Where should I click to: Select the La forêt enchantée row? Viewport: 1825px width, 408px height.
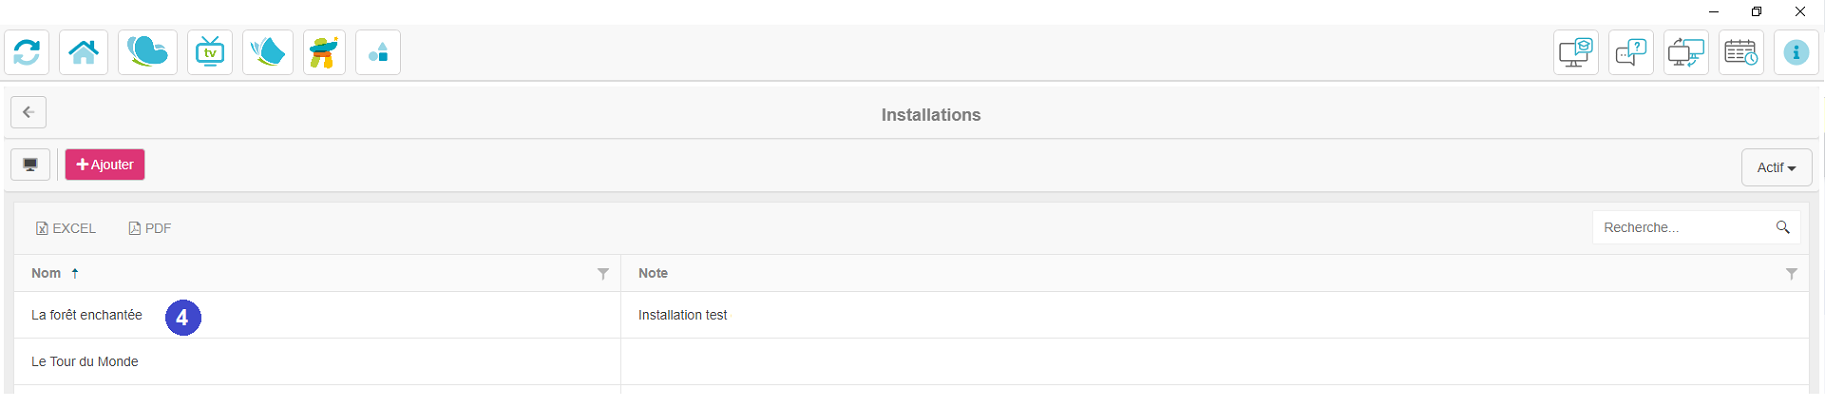[x=911, y=315]
